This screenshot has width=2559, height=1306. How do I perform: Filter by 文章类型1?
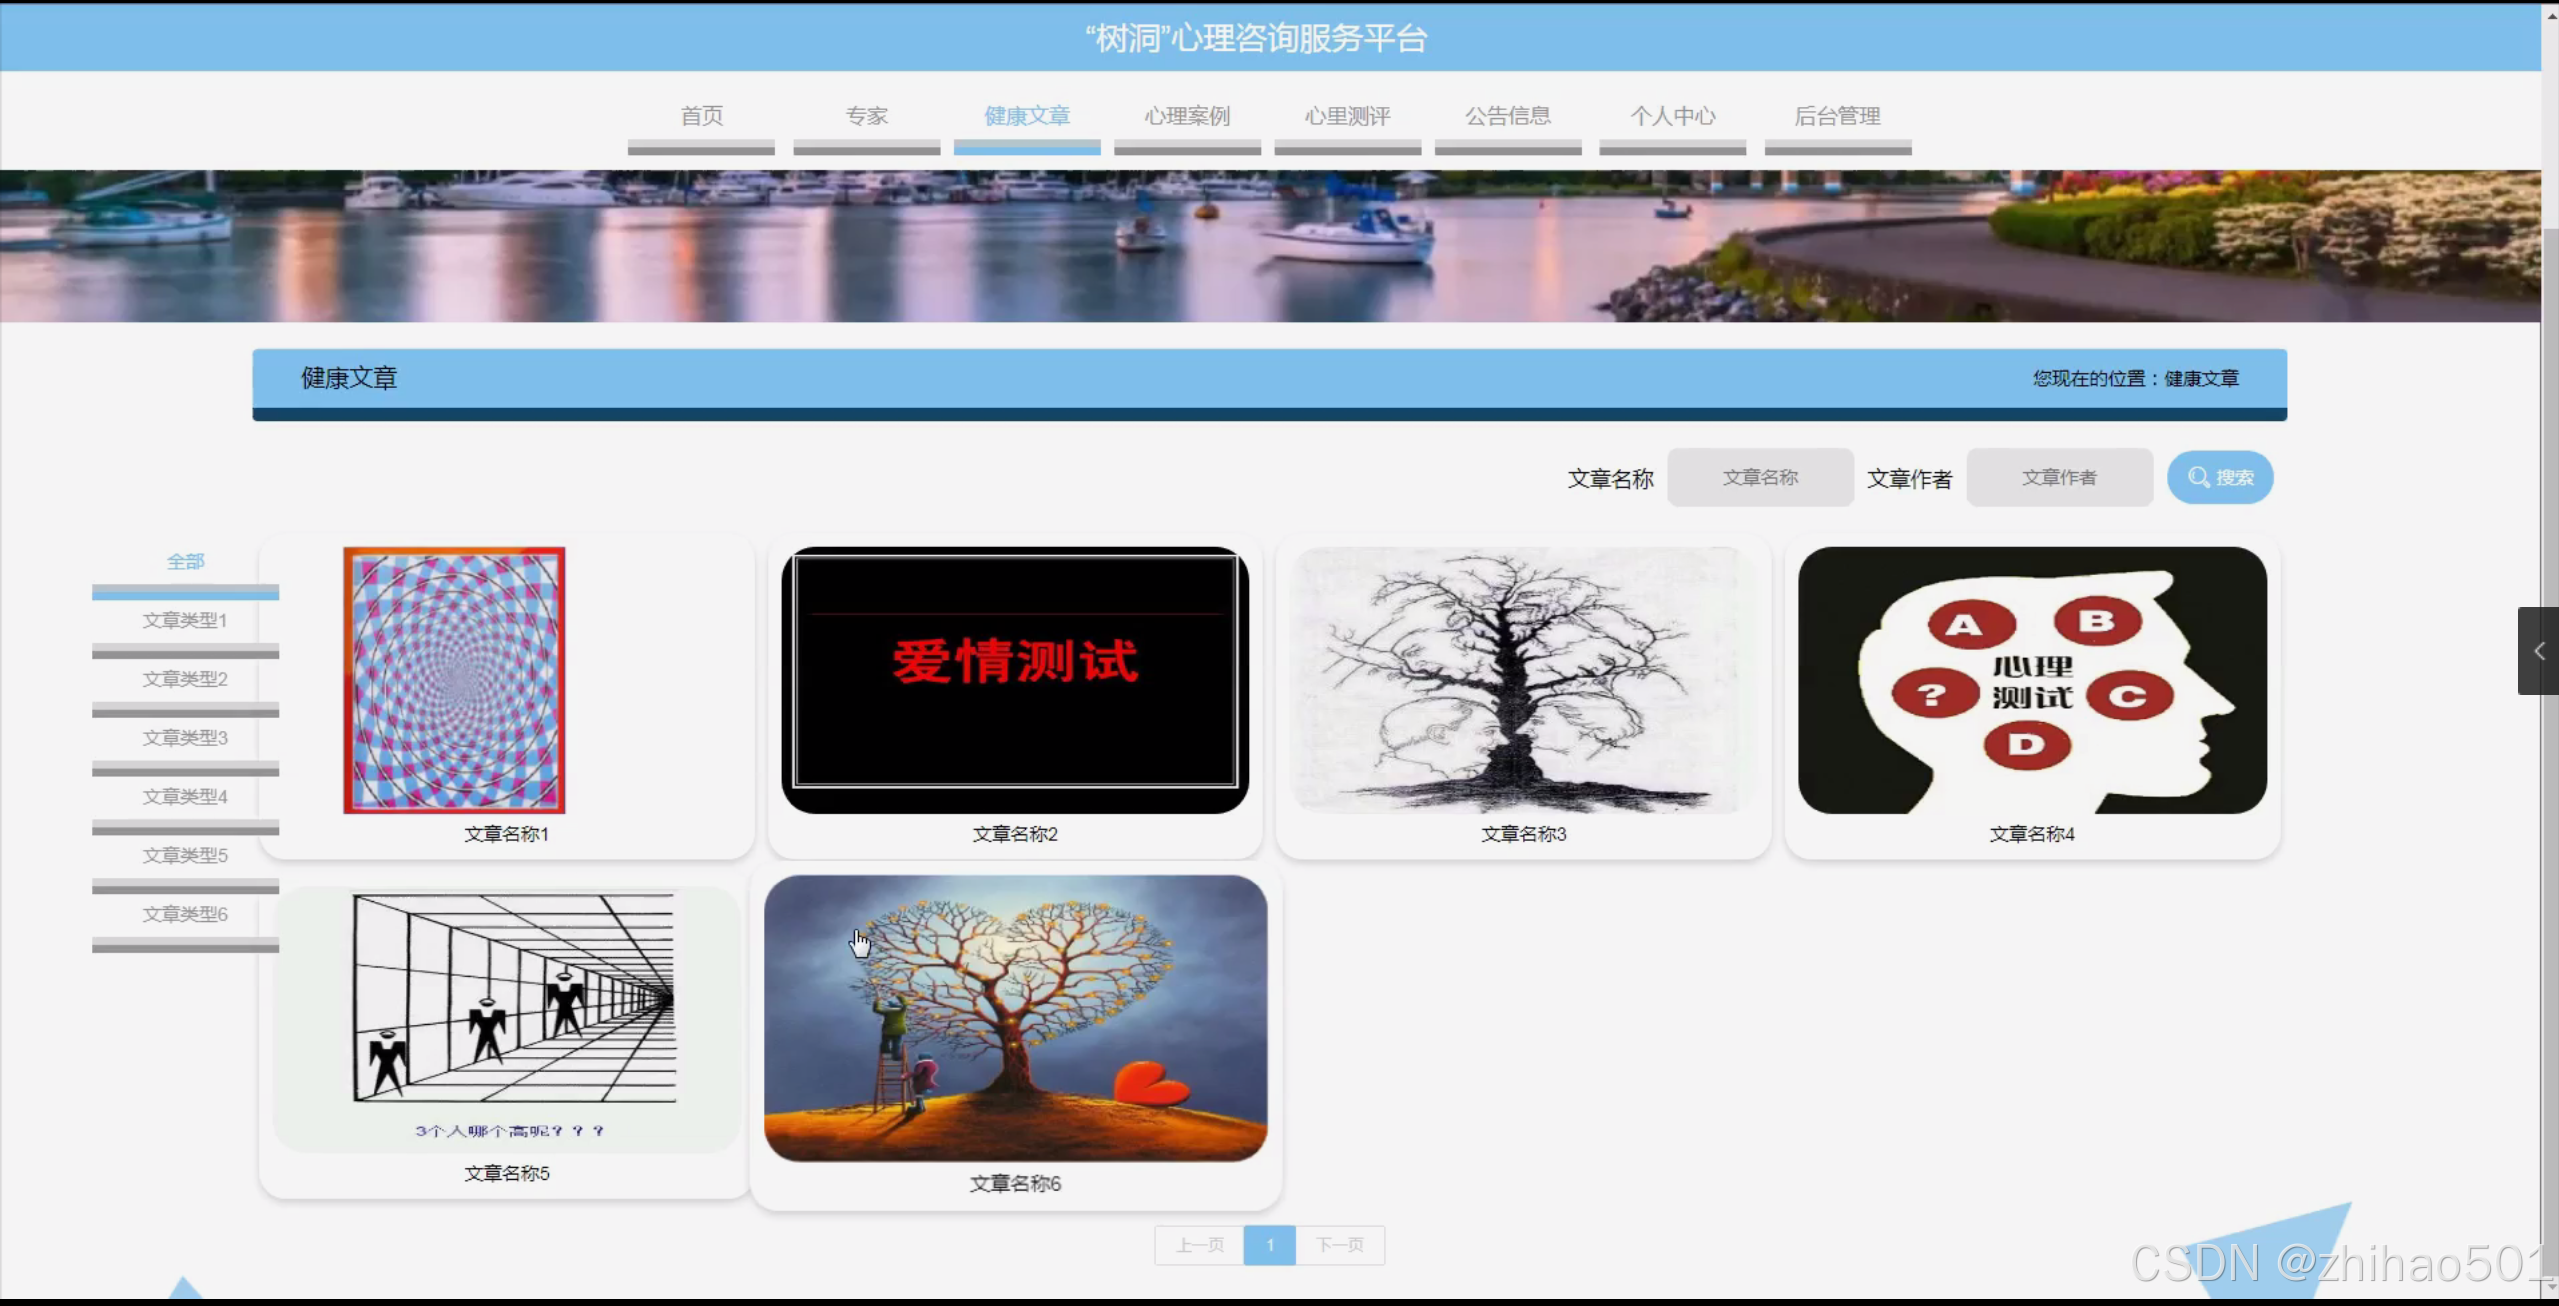tap(185, 620)
